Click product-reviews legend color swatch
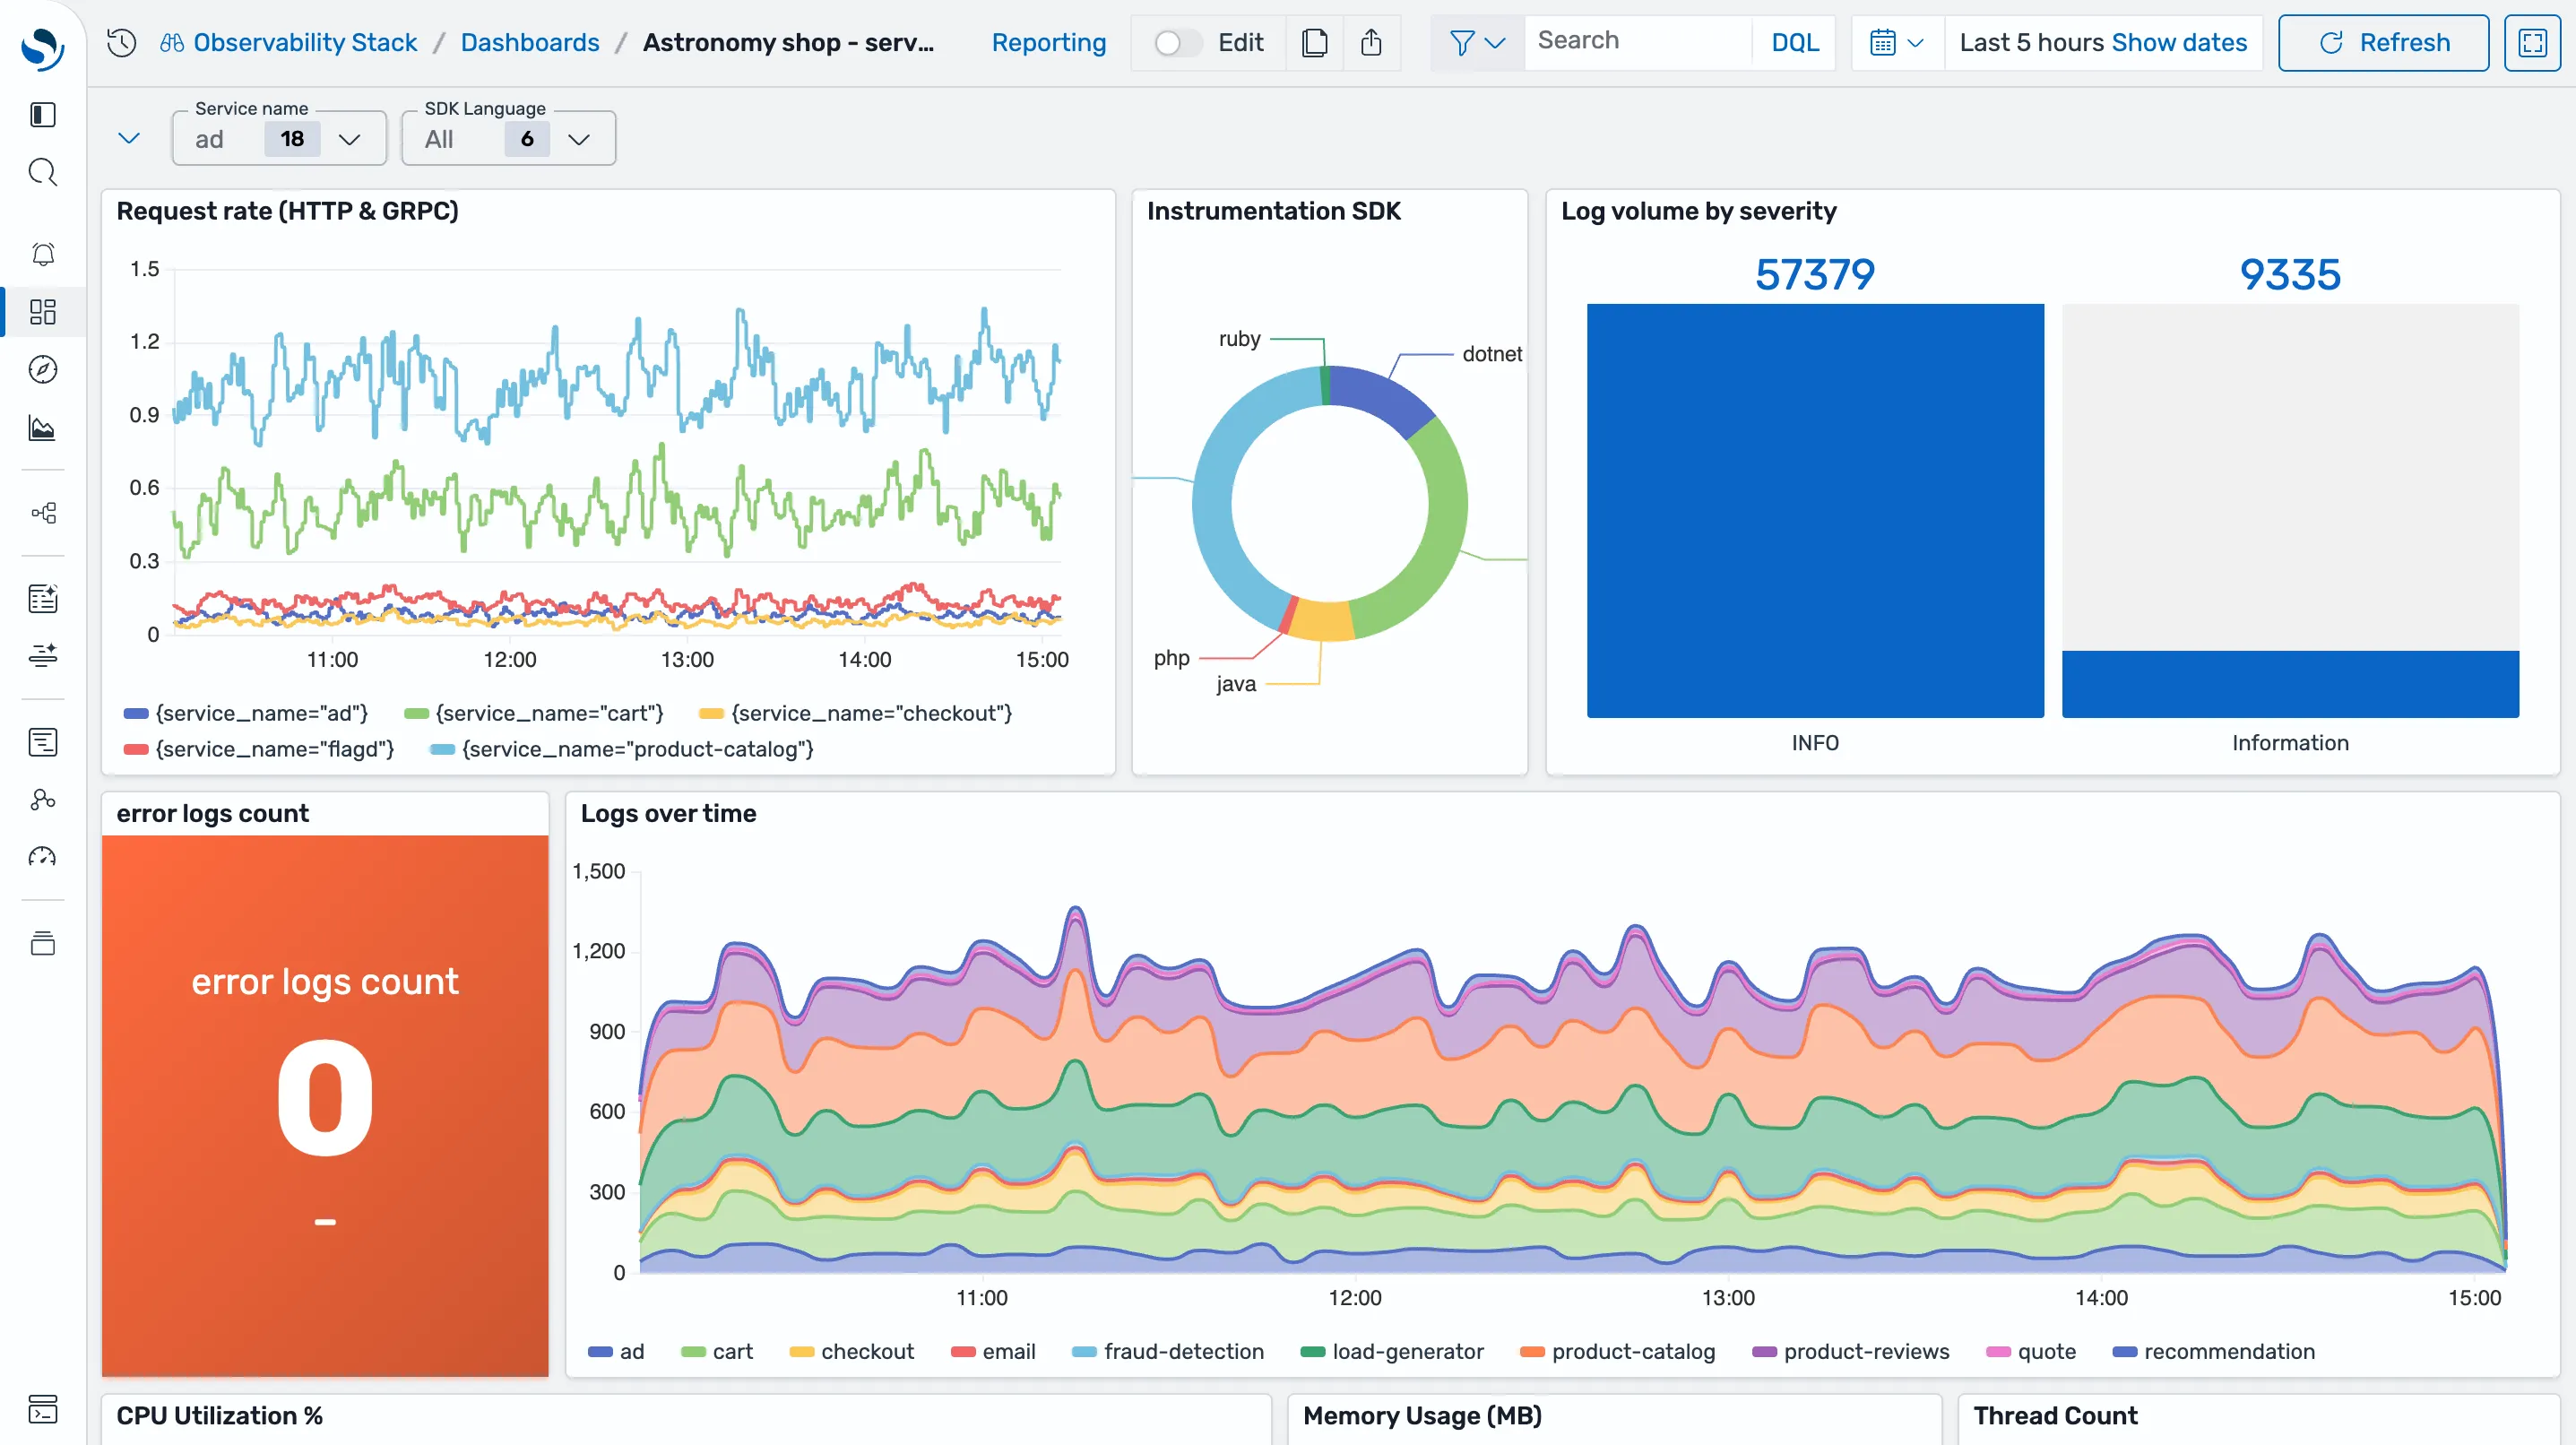The width and height of the screenshot is (2576, 1445). pos(1764,1352)
